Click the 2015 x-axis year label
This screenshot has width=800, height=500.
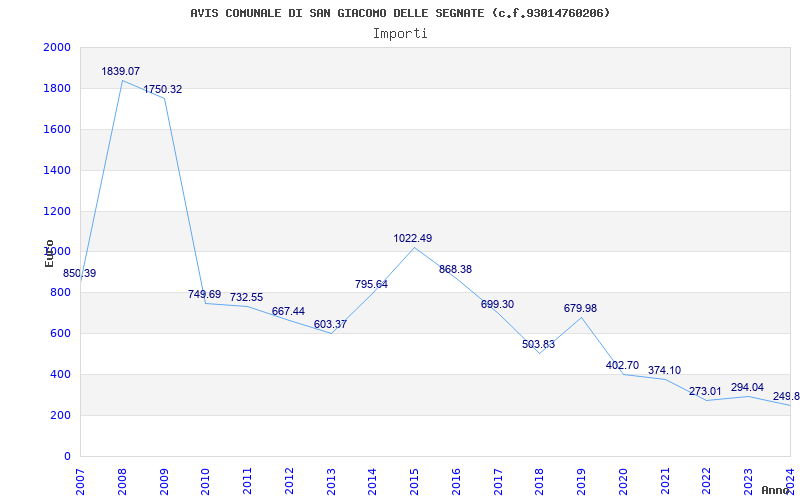coord(415,481)
